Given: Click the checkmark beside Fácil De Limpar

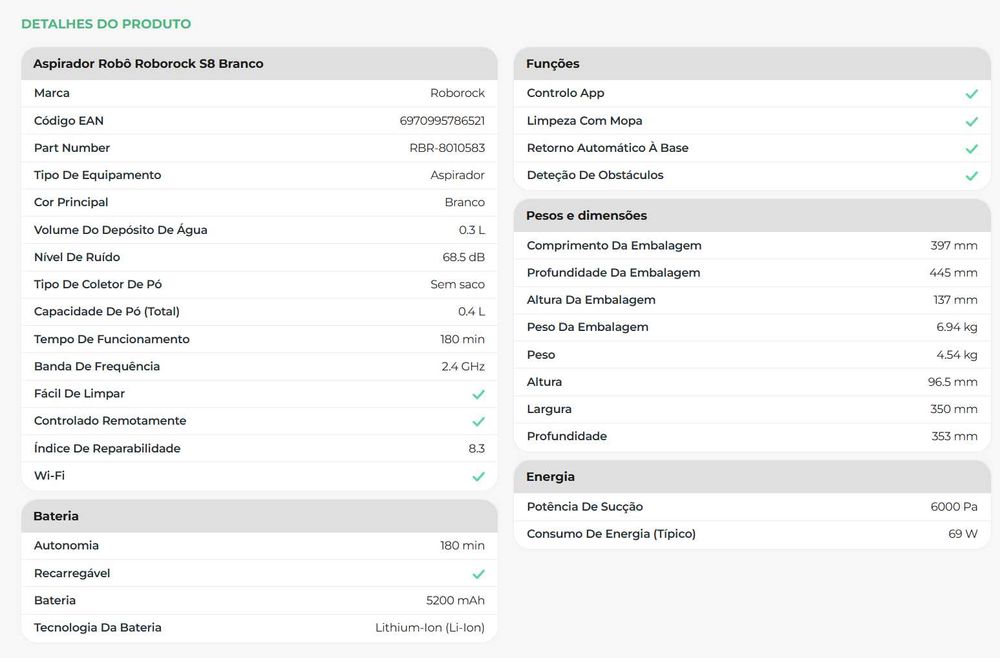Looking at the screenshot, I should (478, 394).
